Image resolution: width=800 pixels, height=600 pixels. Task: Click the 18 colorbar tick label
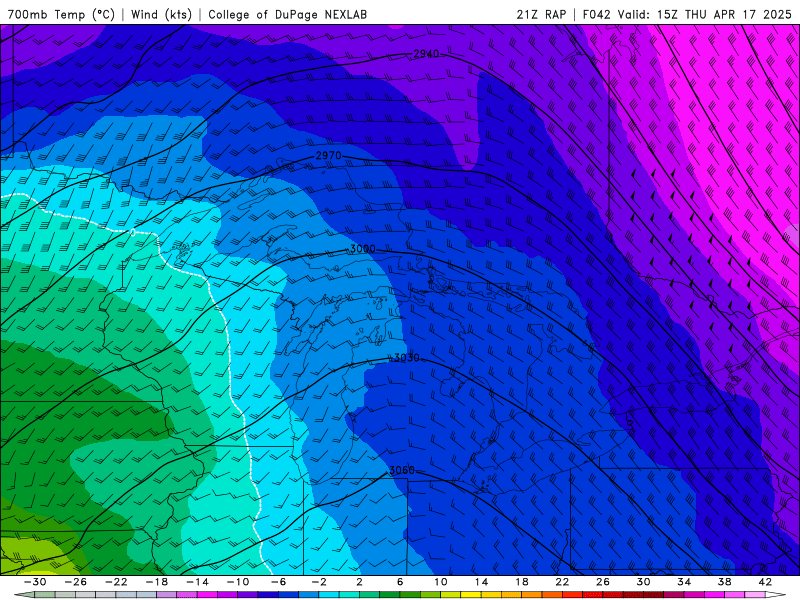[521, 582]
